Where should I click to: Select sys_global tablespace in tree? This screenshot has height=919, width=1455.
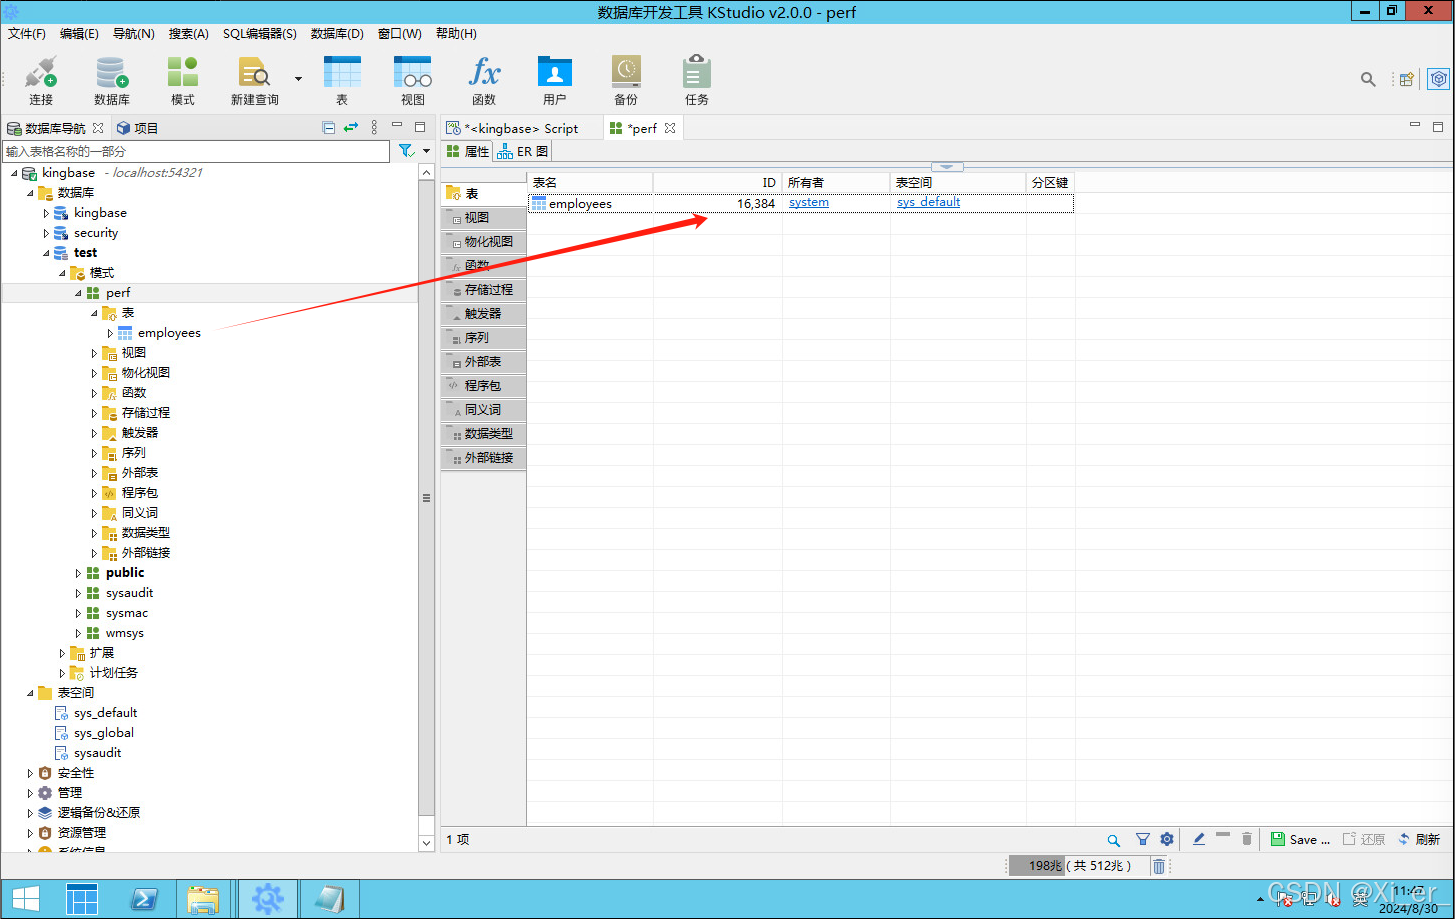tap(103, 733)
